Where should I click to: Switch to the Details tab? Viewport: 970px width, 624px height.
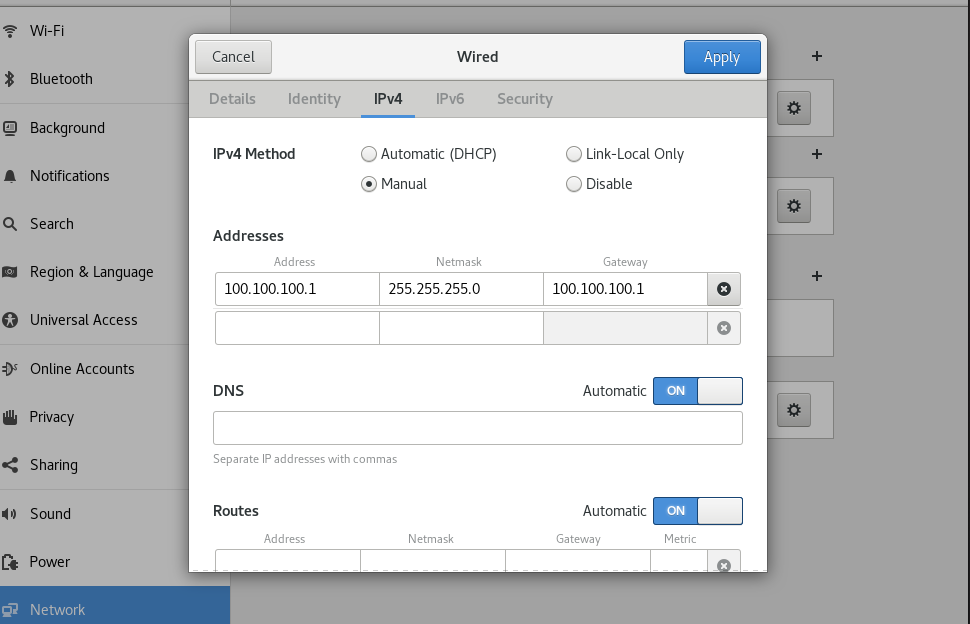click(x=232, y=99)
